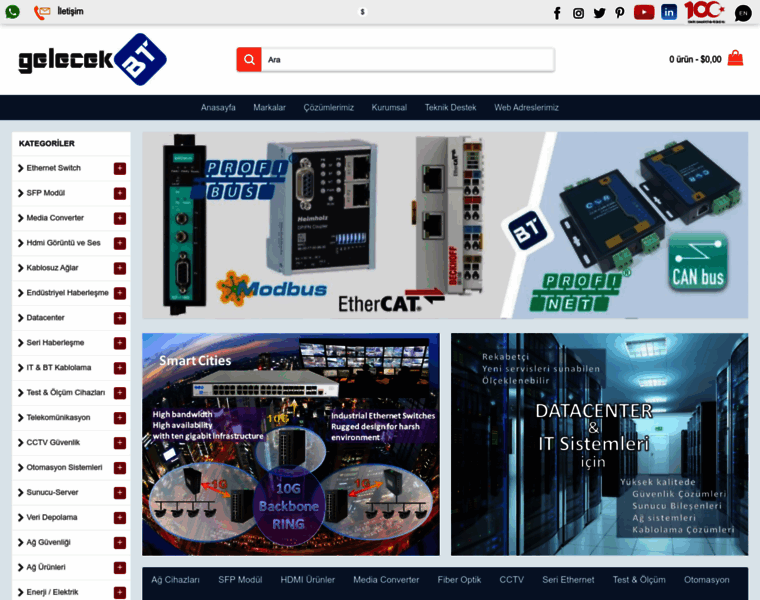Expand Media Converter category plus button
The width and height of the screenshot is (760, 600).
[x=120, y=219]
